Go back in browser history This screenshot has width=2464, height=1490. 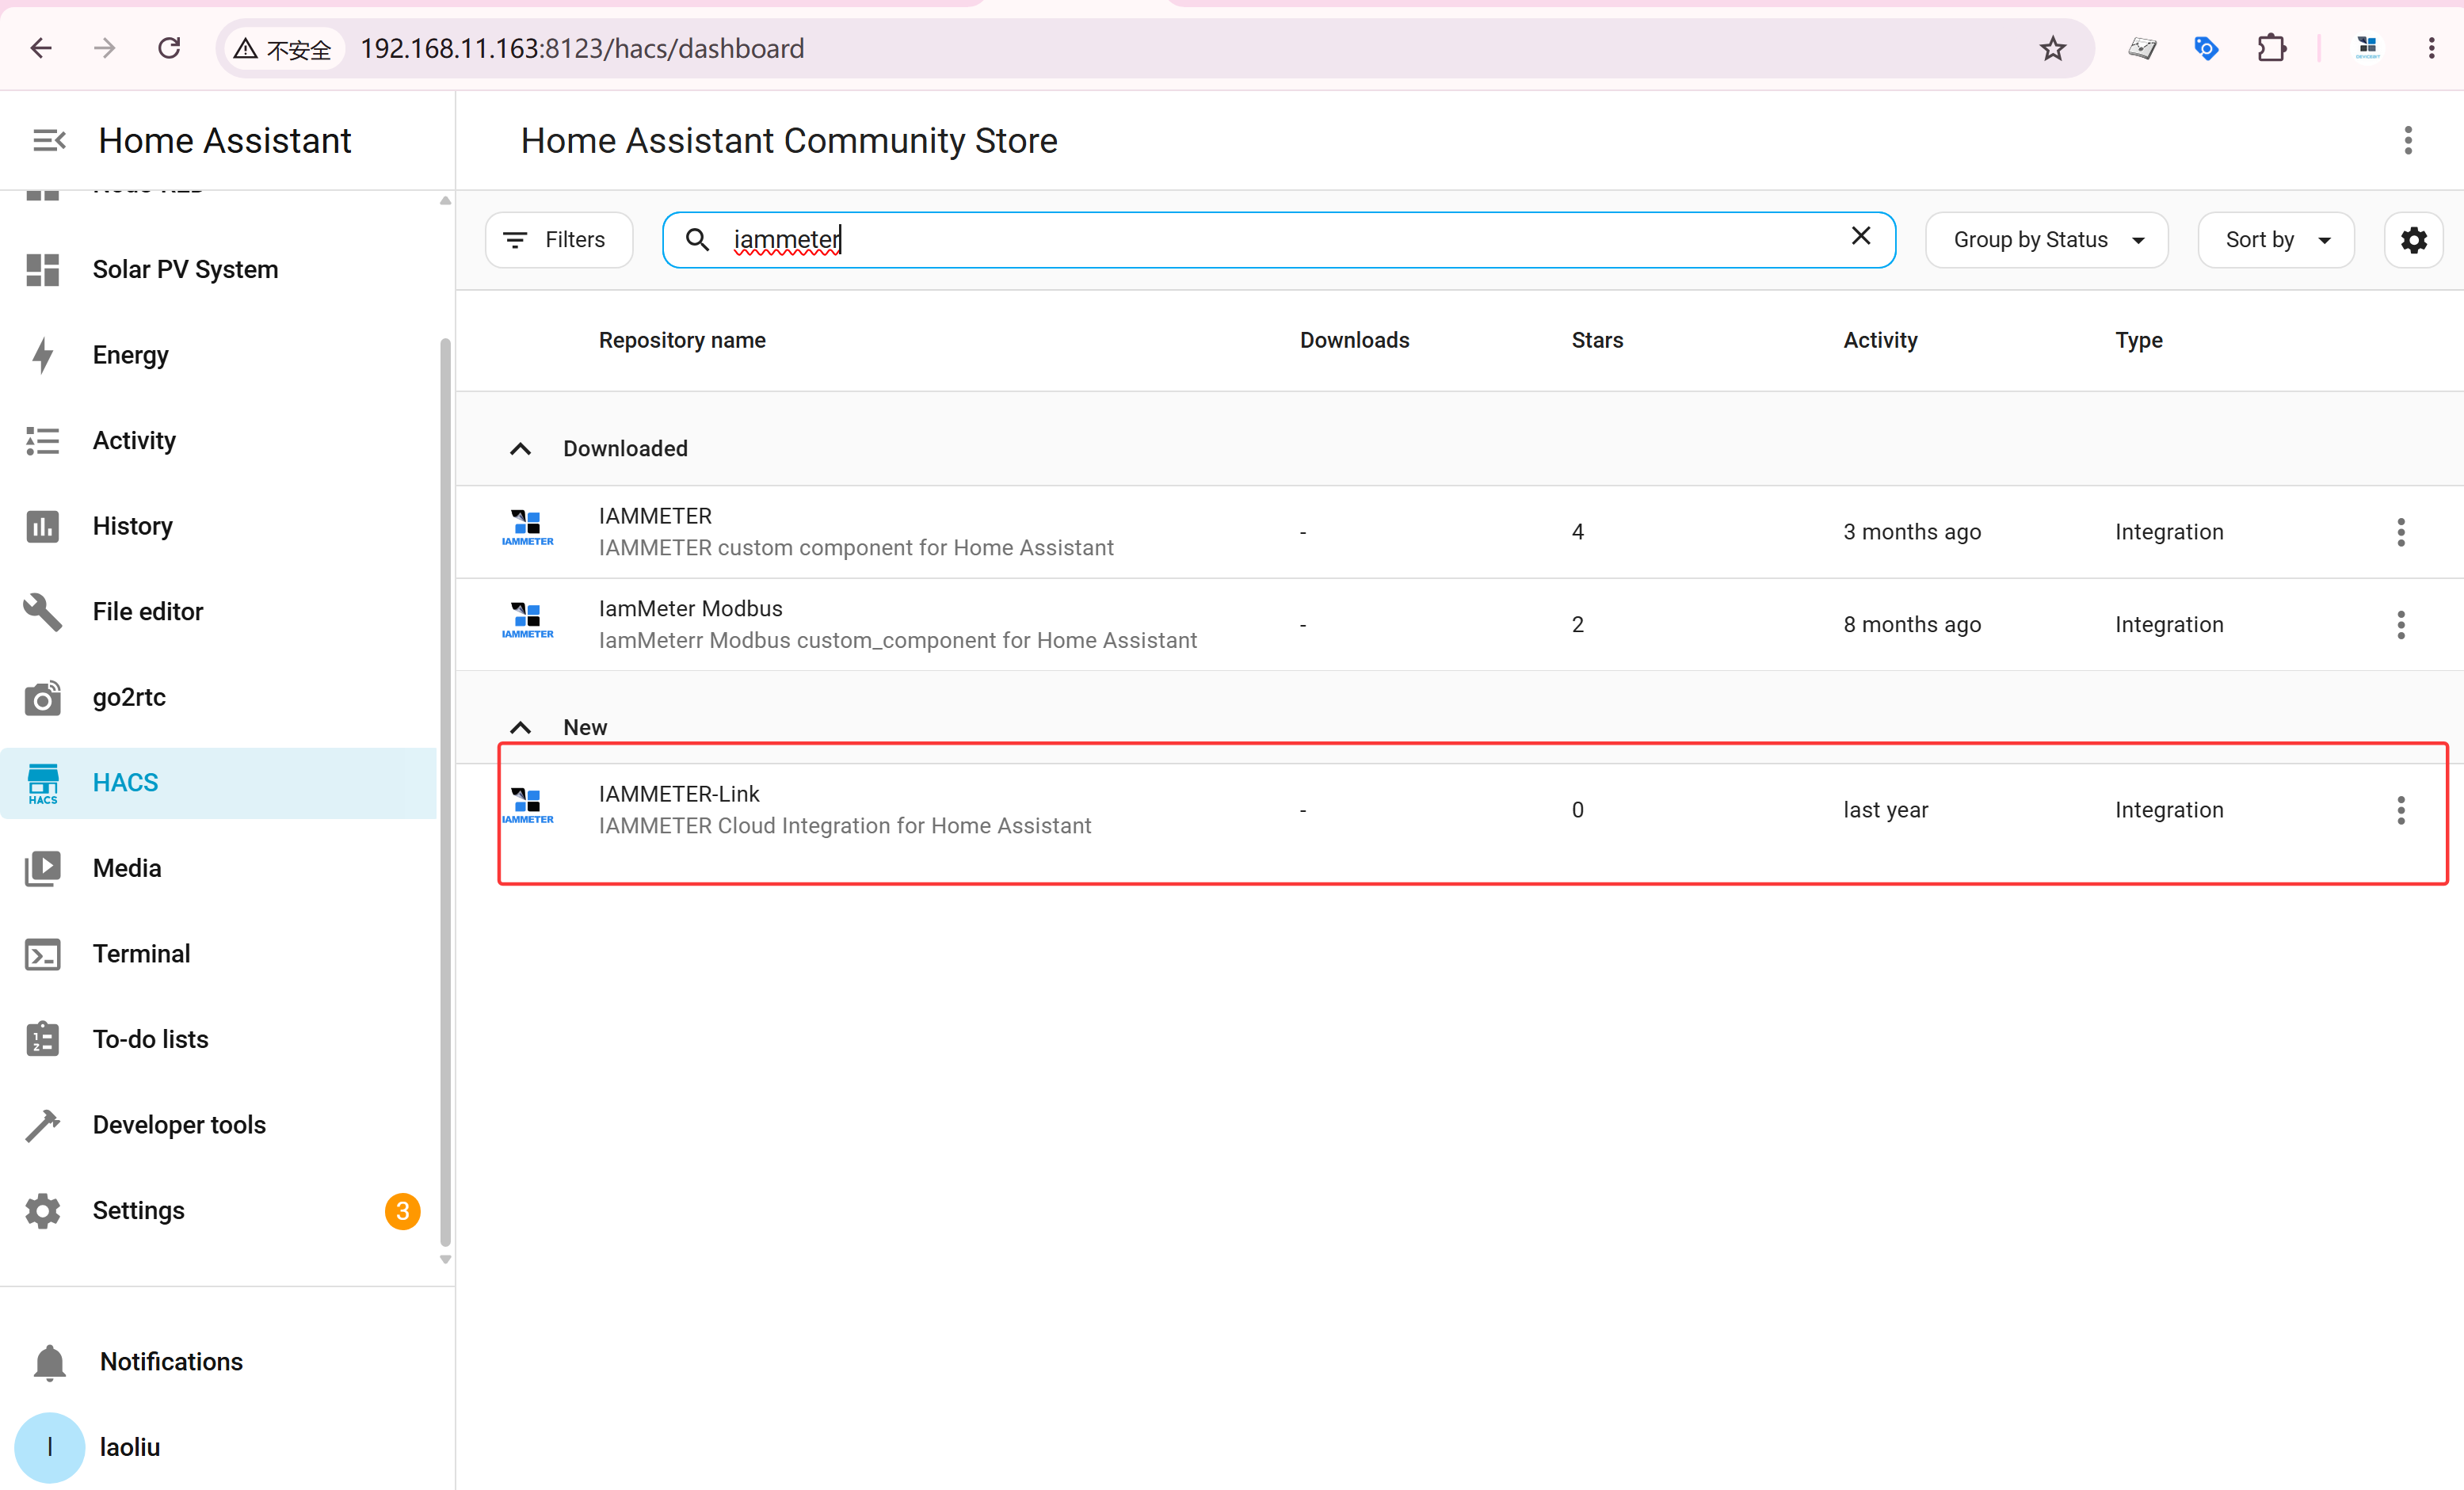coord(41,48)
